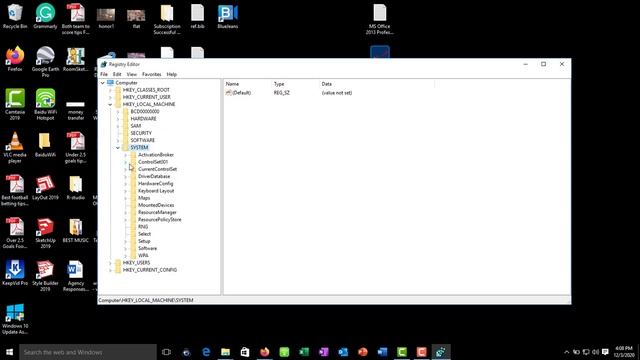Select the Keyboard Layout key
Image resolution: width=640 pixels, height=360 pixels.
[x=156, y=191]
